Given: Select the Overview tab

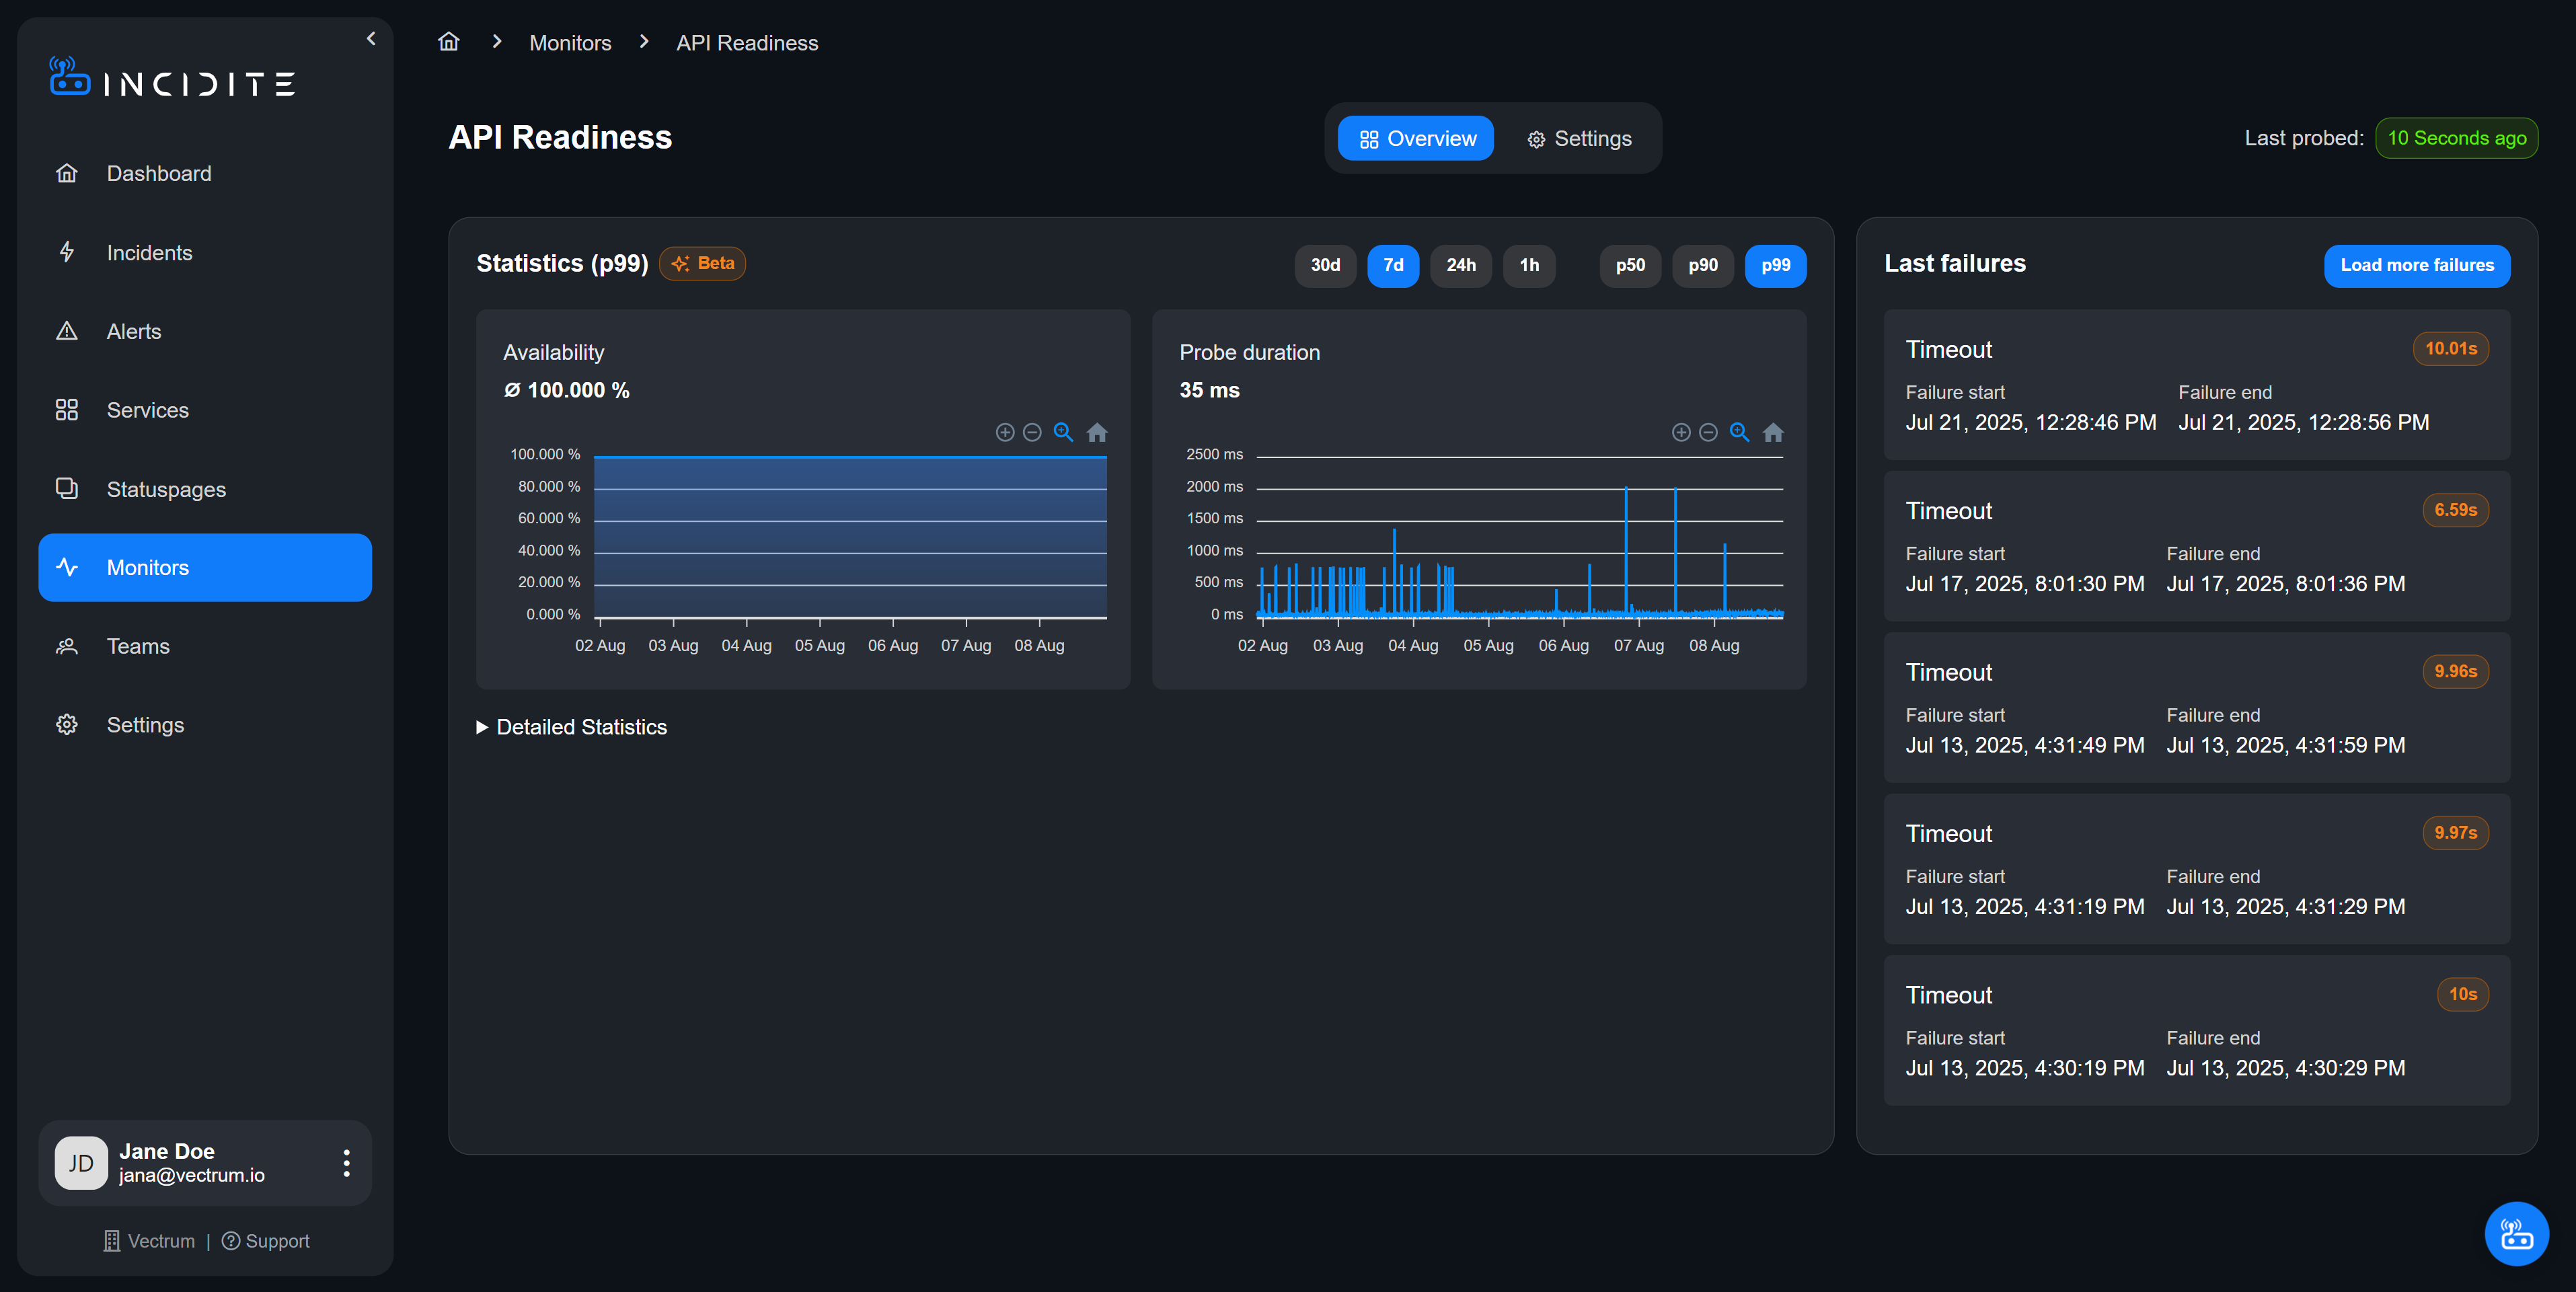Looking at the screenshot, I should tap(1416, 138).
